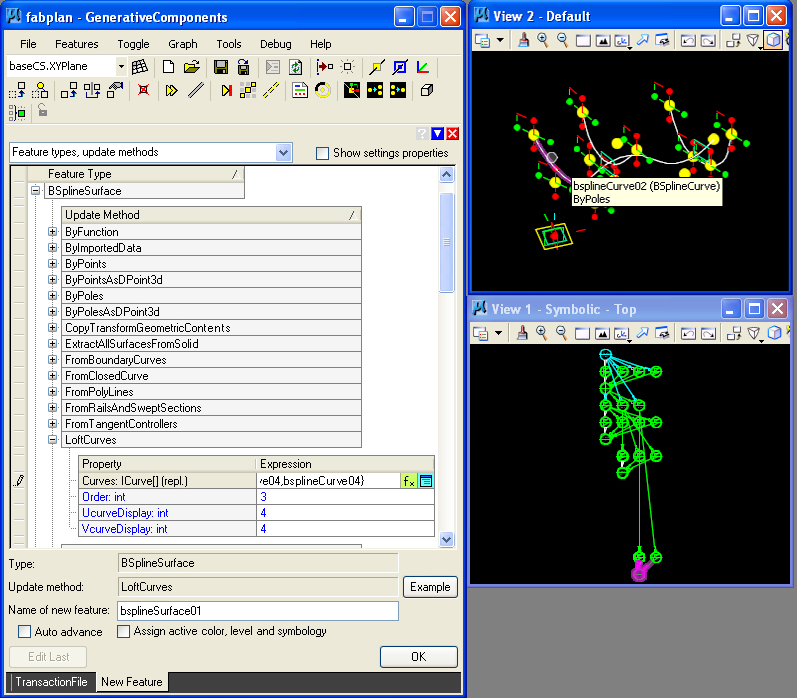Image resolution: width=797 pixels, height=698 pixels.
Task: Click the green square with dotted boxes icon
Action: tap(17, 113)
